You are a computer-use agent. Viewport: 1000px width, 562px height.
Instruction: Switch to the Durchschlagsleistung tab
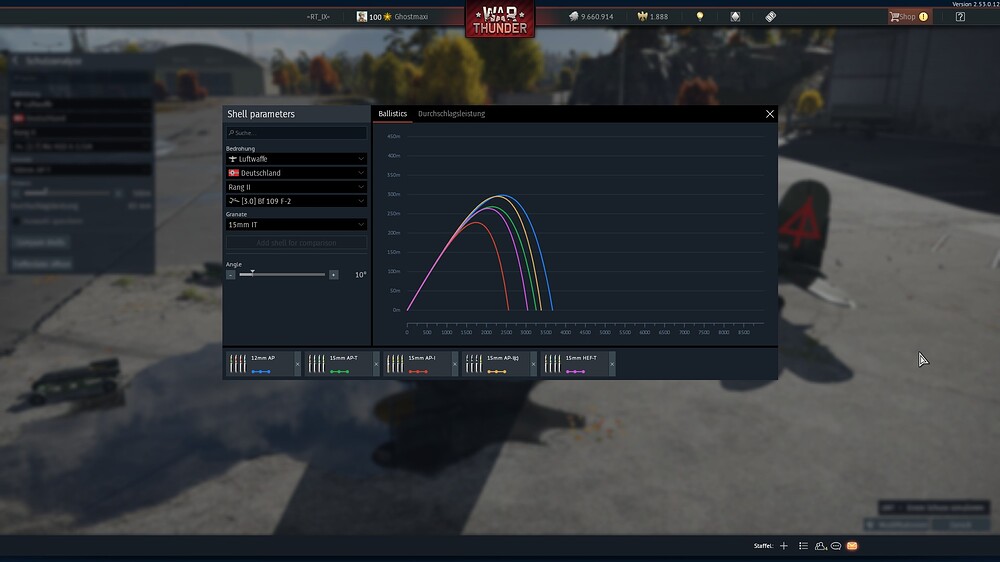click(x=451, y=114)
